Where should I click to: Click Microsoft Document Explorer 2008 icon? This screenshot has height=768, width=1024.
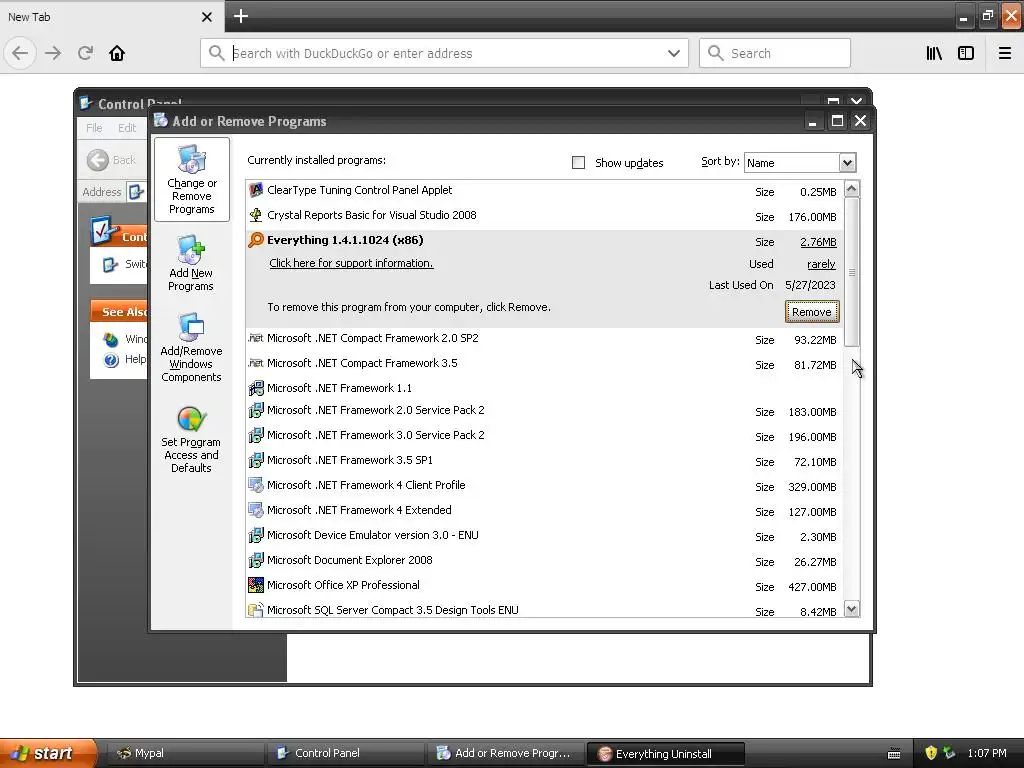click(256, 560)
